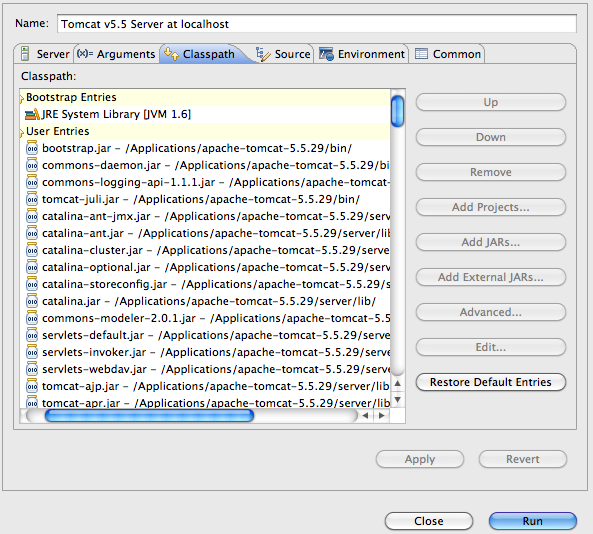The image size is (593, 534).
Task: Click the Name input field
Action: tap(317, 24)
